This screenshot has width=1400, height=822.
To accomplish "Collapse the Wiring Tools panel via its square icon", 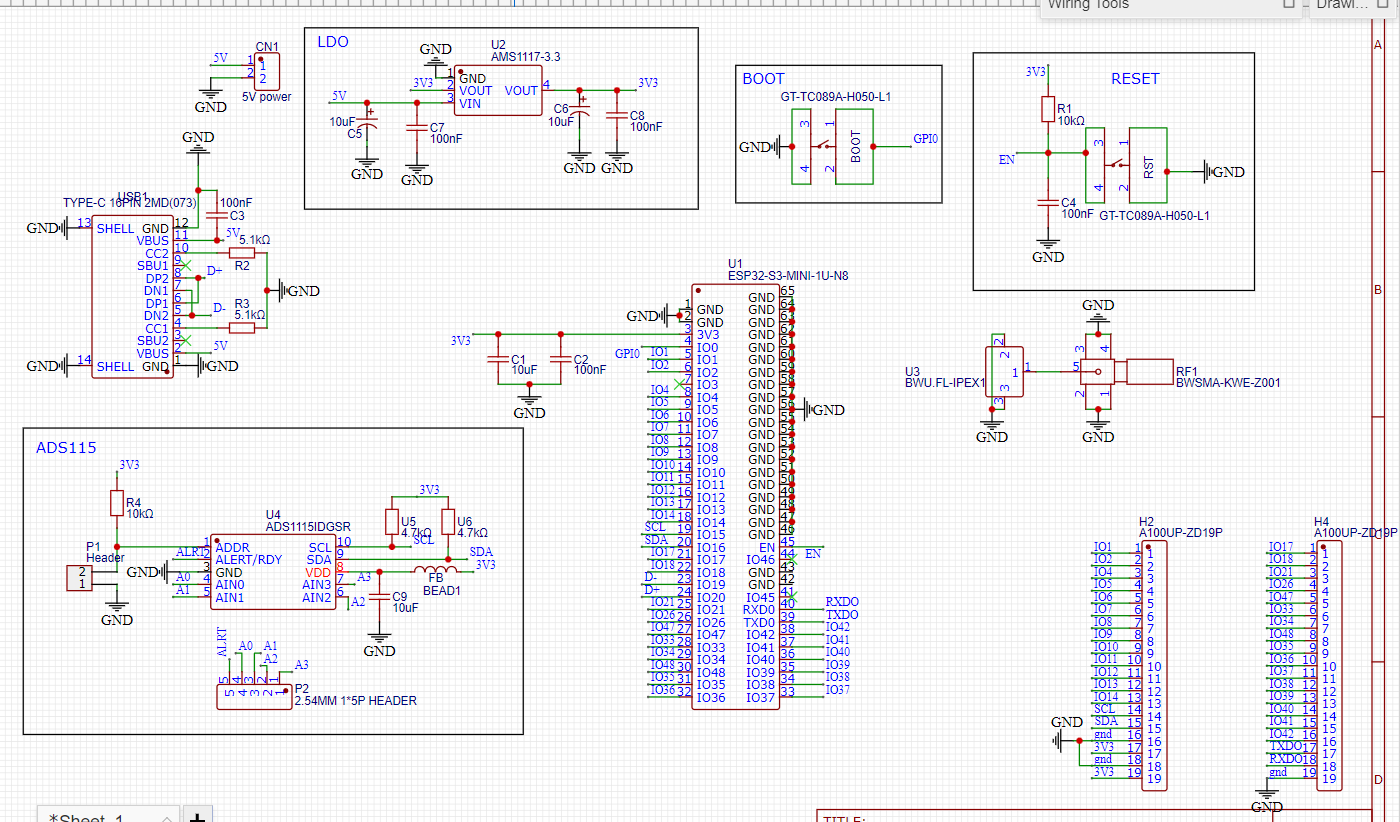I will [x=1288, y=4].
